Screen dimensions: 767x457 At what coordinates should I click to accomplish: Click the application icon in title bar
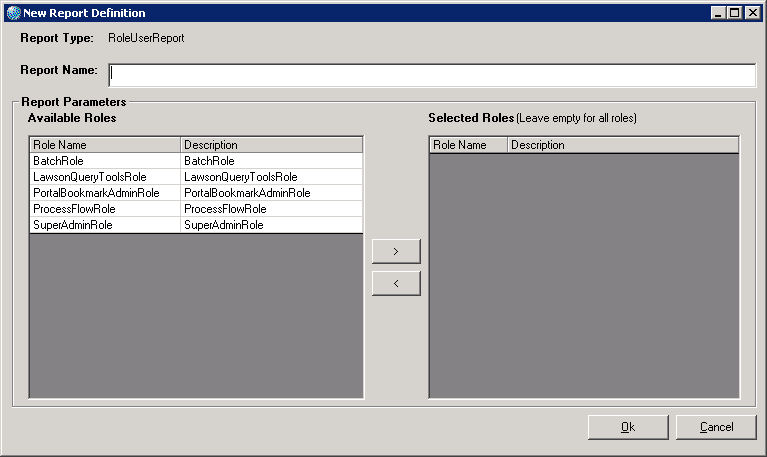point(14,13)
